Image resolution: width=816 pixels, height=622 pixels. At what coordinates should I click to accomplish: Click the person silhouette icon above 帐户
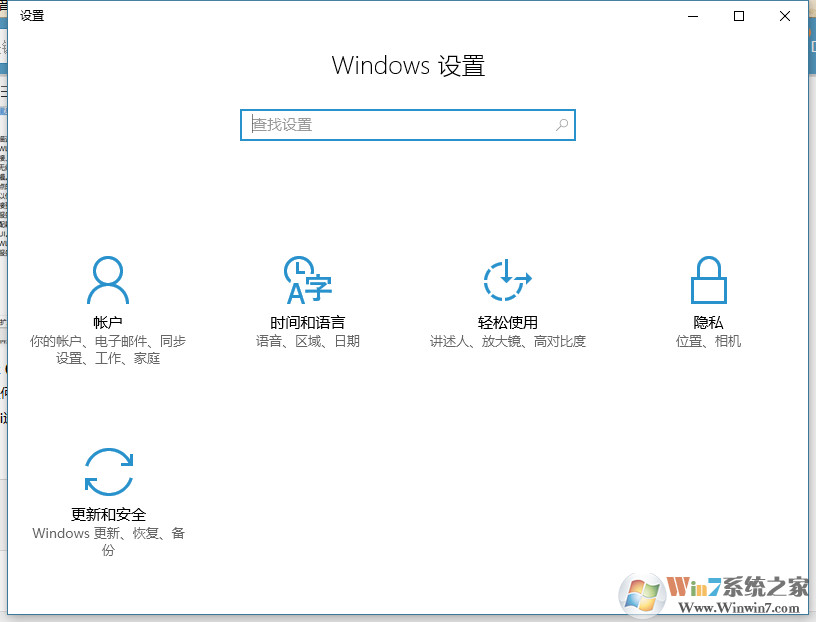108,278
